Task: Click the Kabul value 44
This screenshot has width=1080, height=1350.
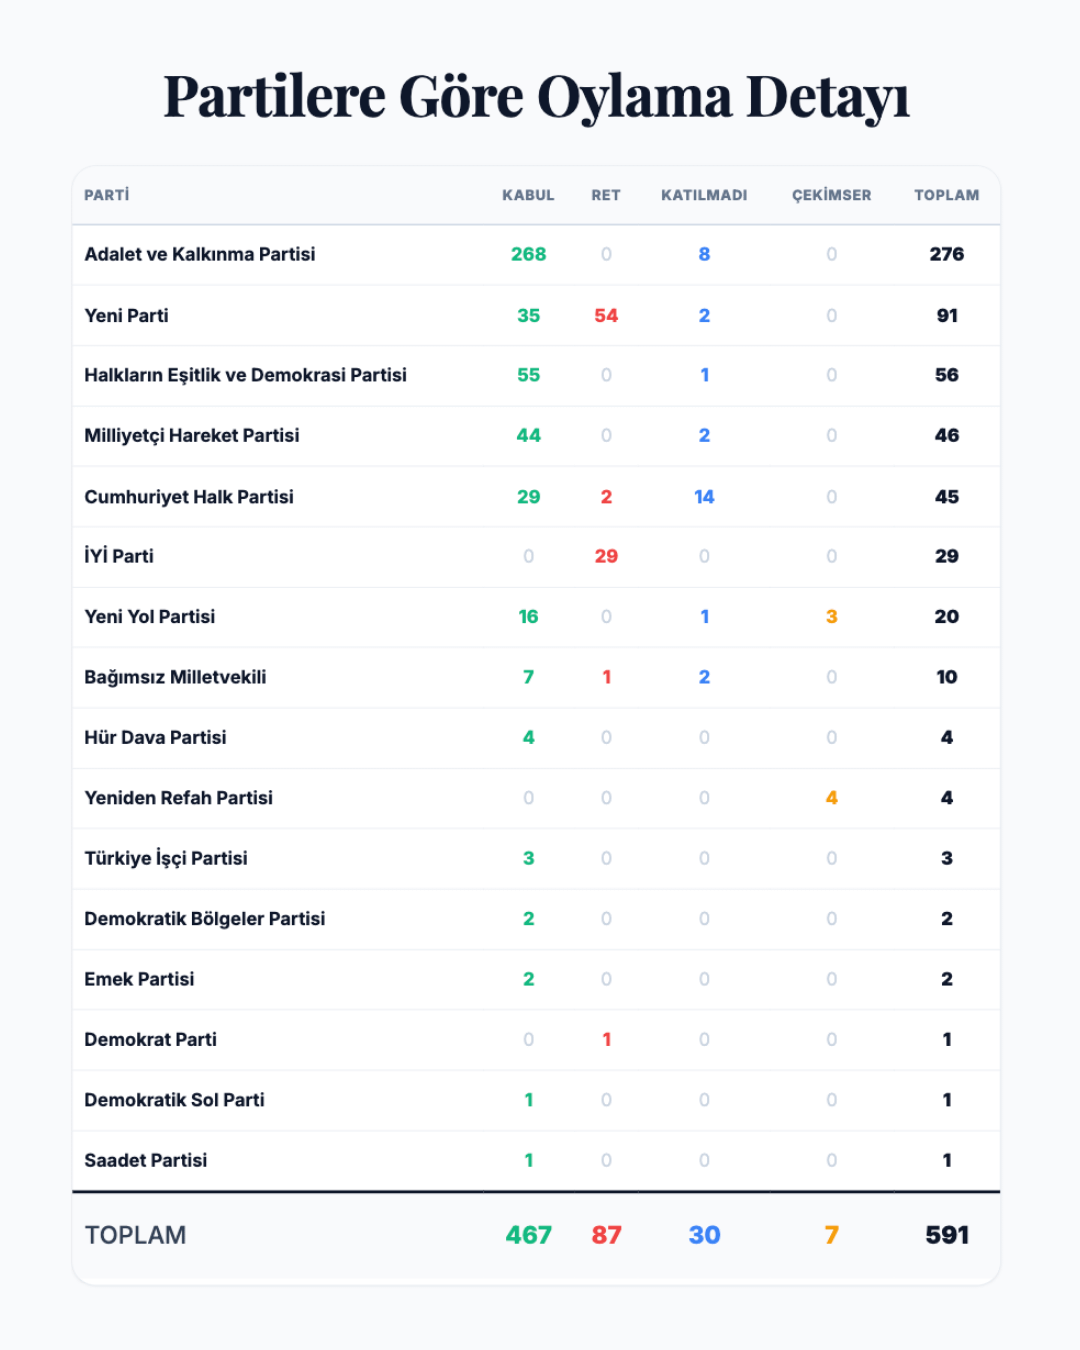Action: pyautogui.click(x=528, y=435)
